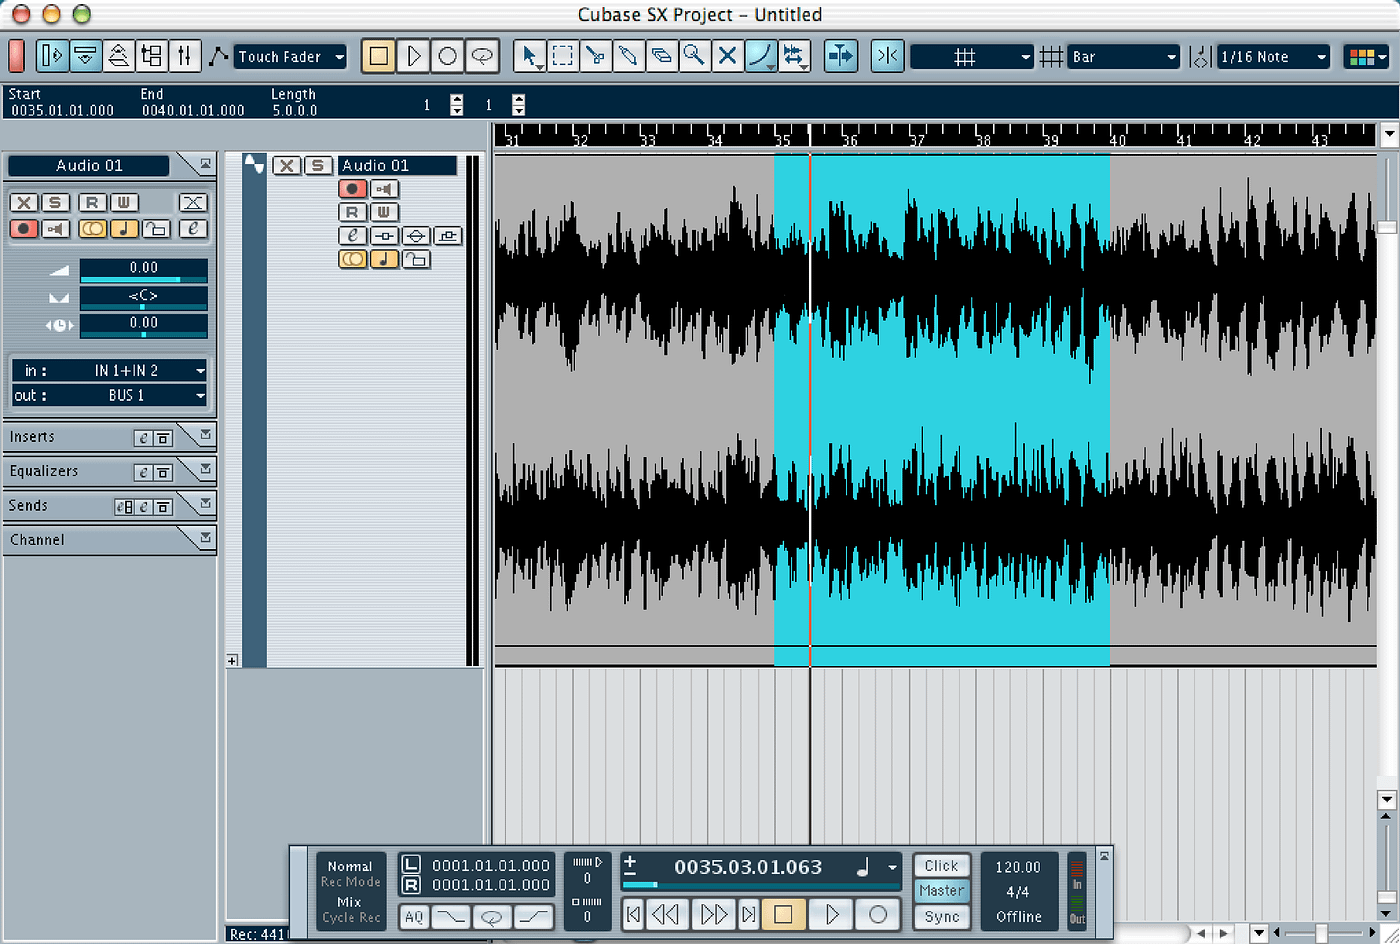Select the Mute X tool
Screen dimensions: 1400x944
pyautogui.click(x=727, y=56)
